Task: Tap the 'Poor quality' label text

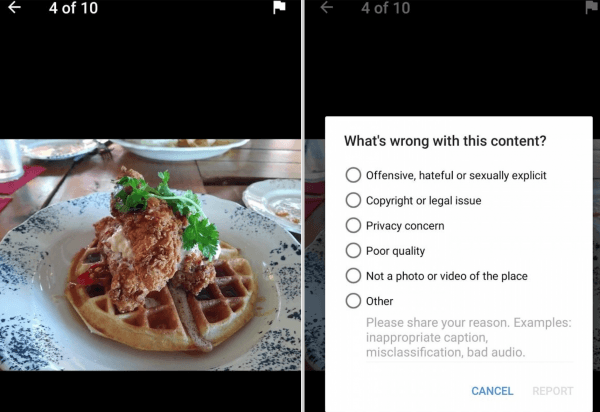Action: 395,251
